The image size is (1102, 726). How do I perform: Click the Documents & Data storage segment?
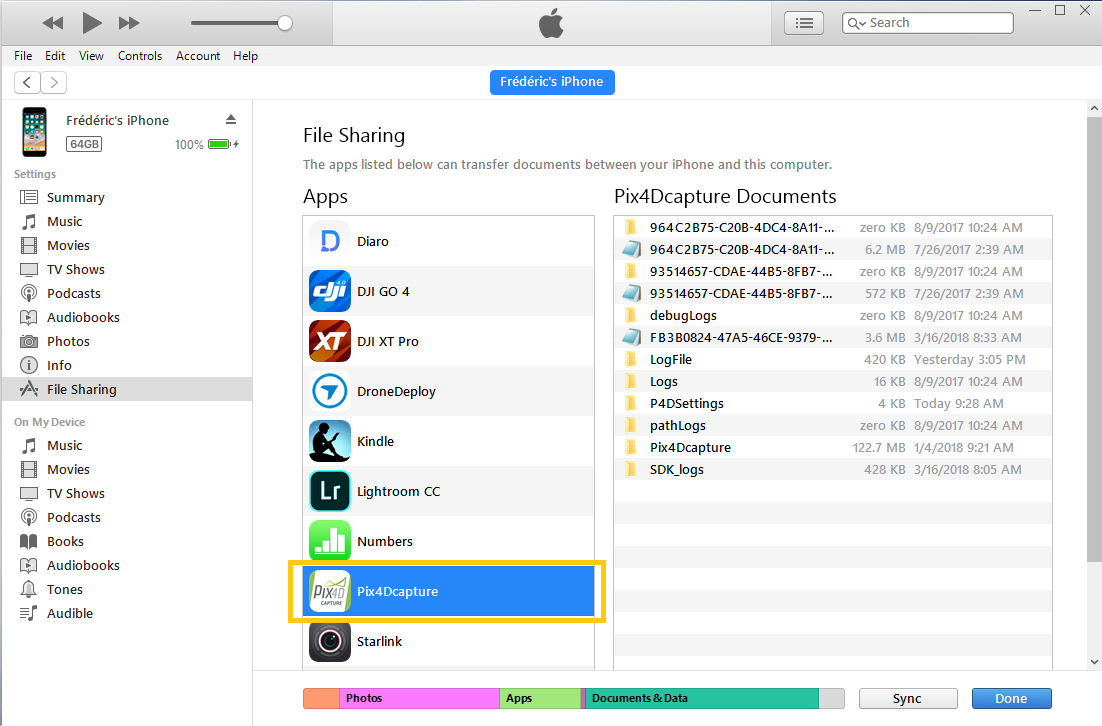(x=702, y=698)
